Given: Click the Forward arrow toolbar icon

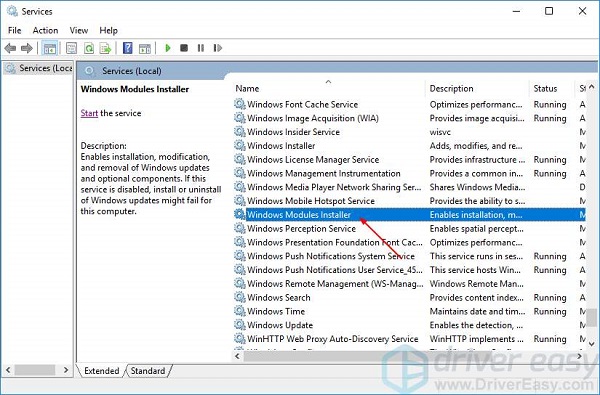Looking at the screenshot, I should coord(27,48).
